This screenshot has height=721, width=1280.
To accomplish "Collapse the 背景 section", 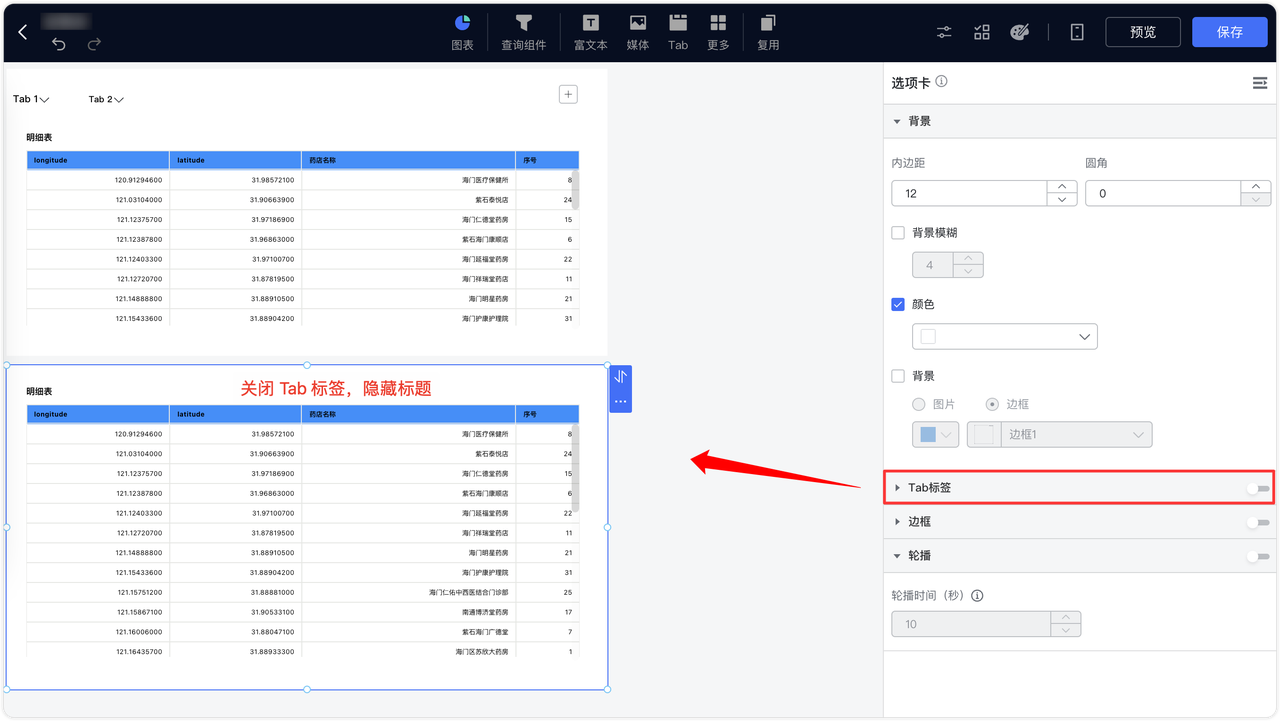I will tap(897, 121).
